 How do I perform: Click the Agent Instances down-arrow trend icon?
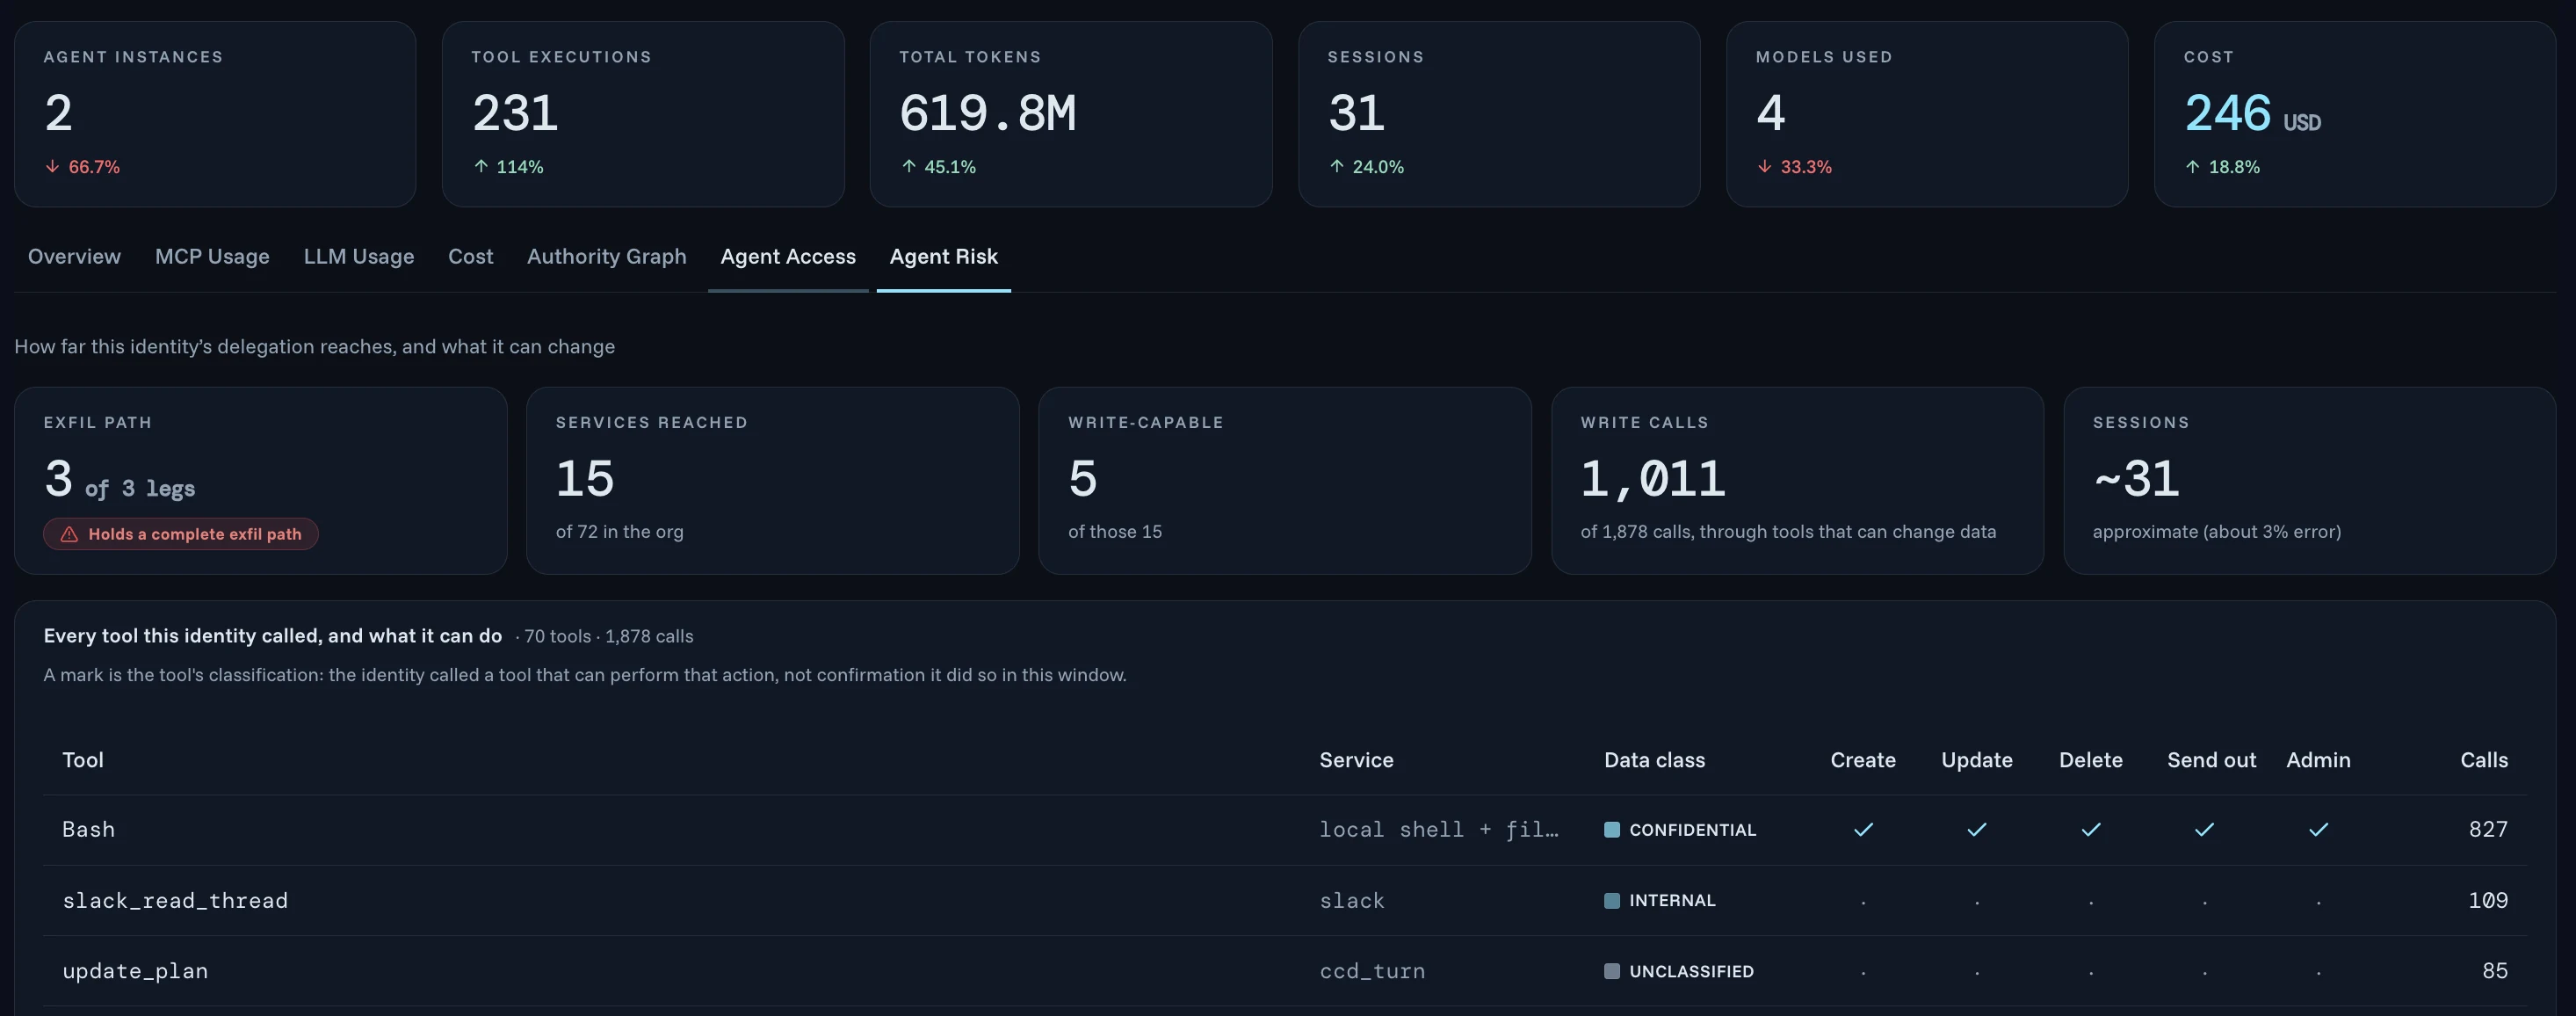[x=52, y=166]
